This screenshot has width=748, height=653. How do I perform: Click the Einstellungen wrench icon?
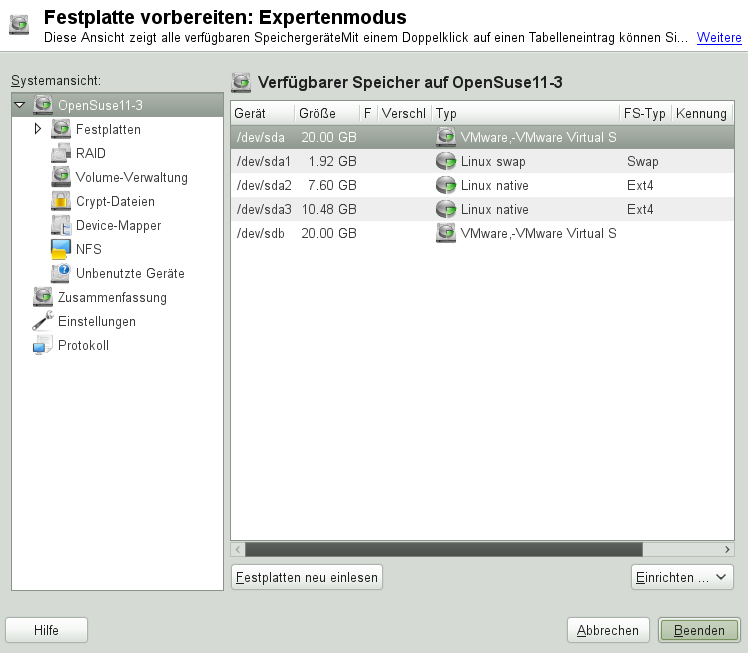(42, 321)
